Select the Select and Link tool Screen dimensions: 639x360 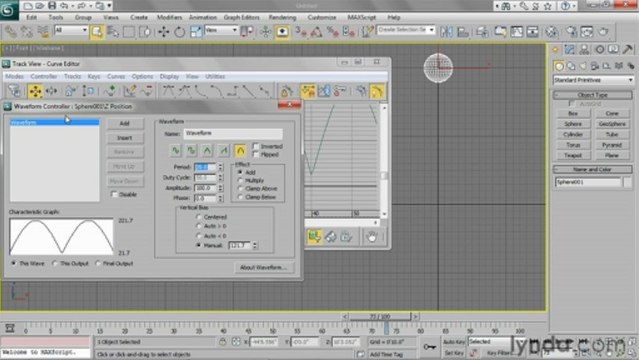[x=10, y=31]
